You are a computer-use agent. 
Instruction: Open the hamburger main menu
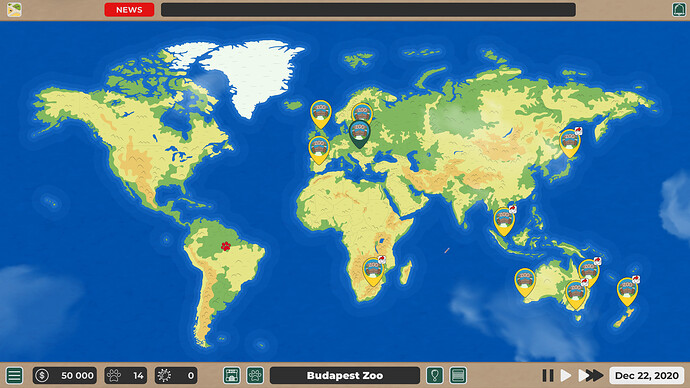(x=14, y=376)
